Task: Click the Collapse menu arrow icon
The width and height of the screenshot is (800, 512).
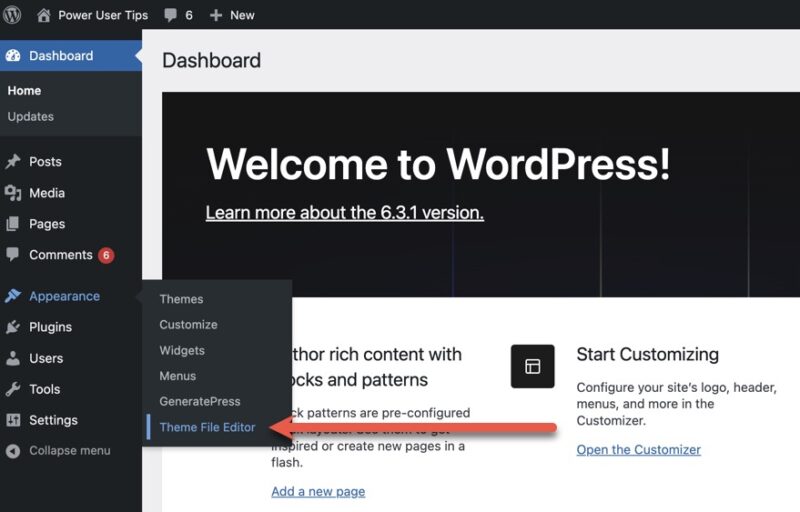Action: (13, 451)
